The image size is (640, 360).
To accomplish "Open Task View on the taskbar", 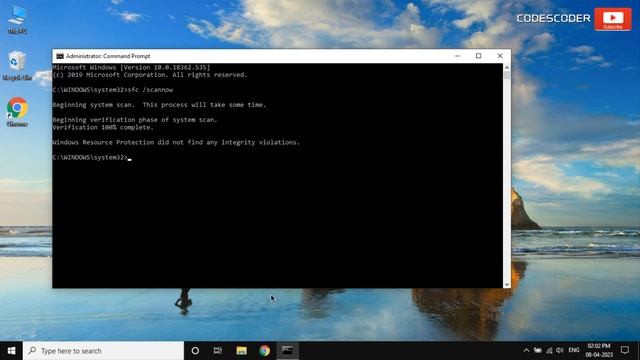I will coord(218,351).
